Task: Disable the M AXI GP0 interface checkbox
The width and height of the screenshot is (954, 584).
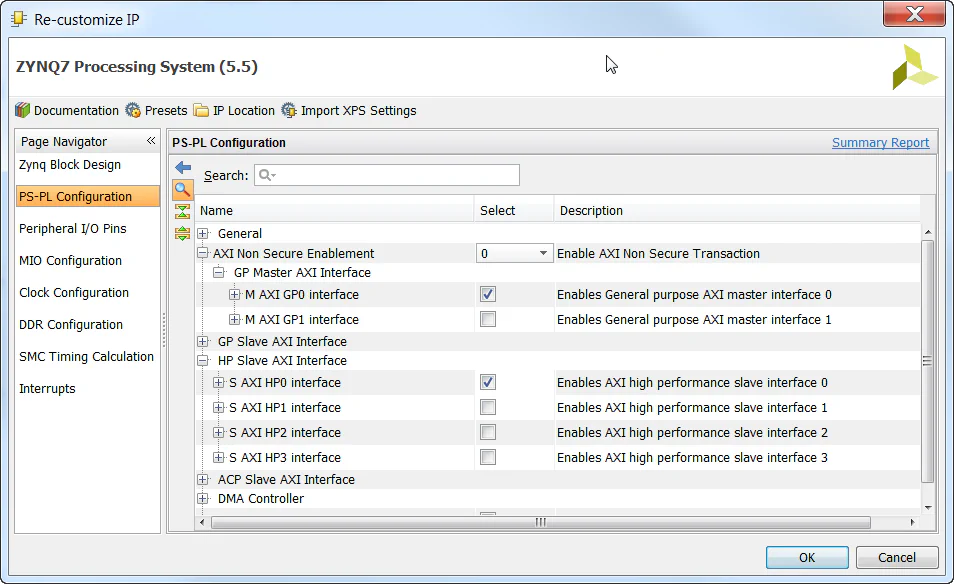Action: 487,294
